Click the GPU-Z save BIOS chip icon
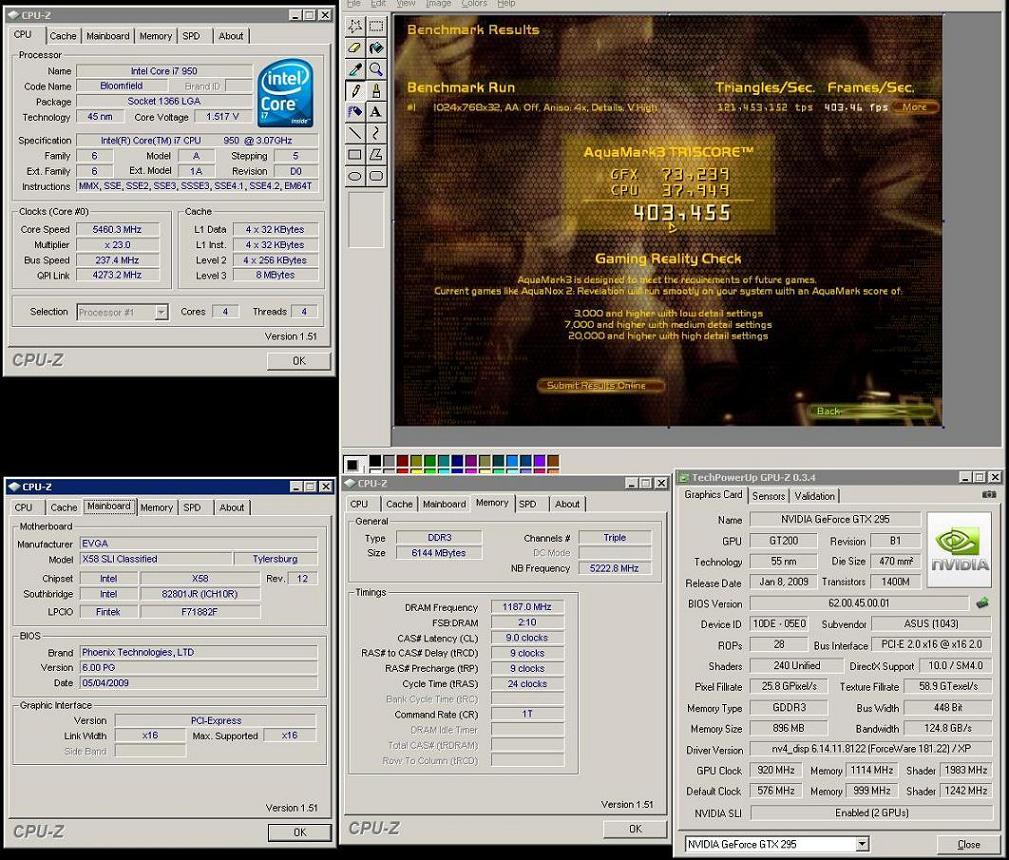This screenshot has height=860, width=1009. [x=982, y=603]
